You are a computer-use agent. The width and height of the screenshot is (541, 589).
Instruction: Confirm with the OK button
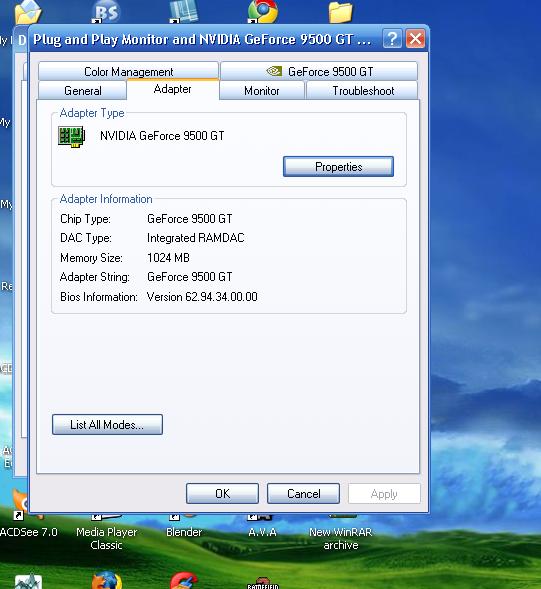222,493
